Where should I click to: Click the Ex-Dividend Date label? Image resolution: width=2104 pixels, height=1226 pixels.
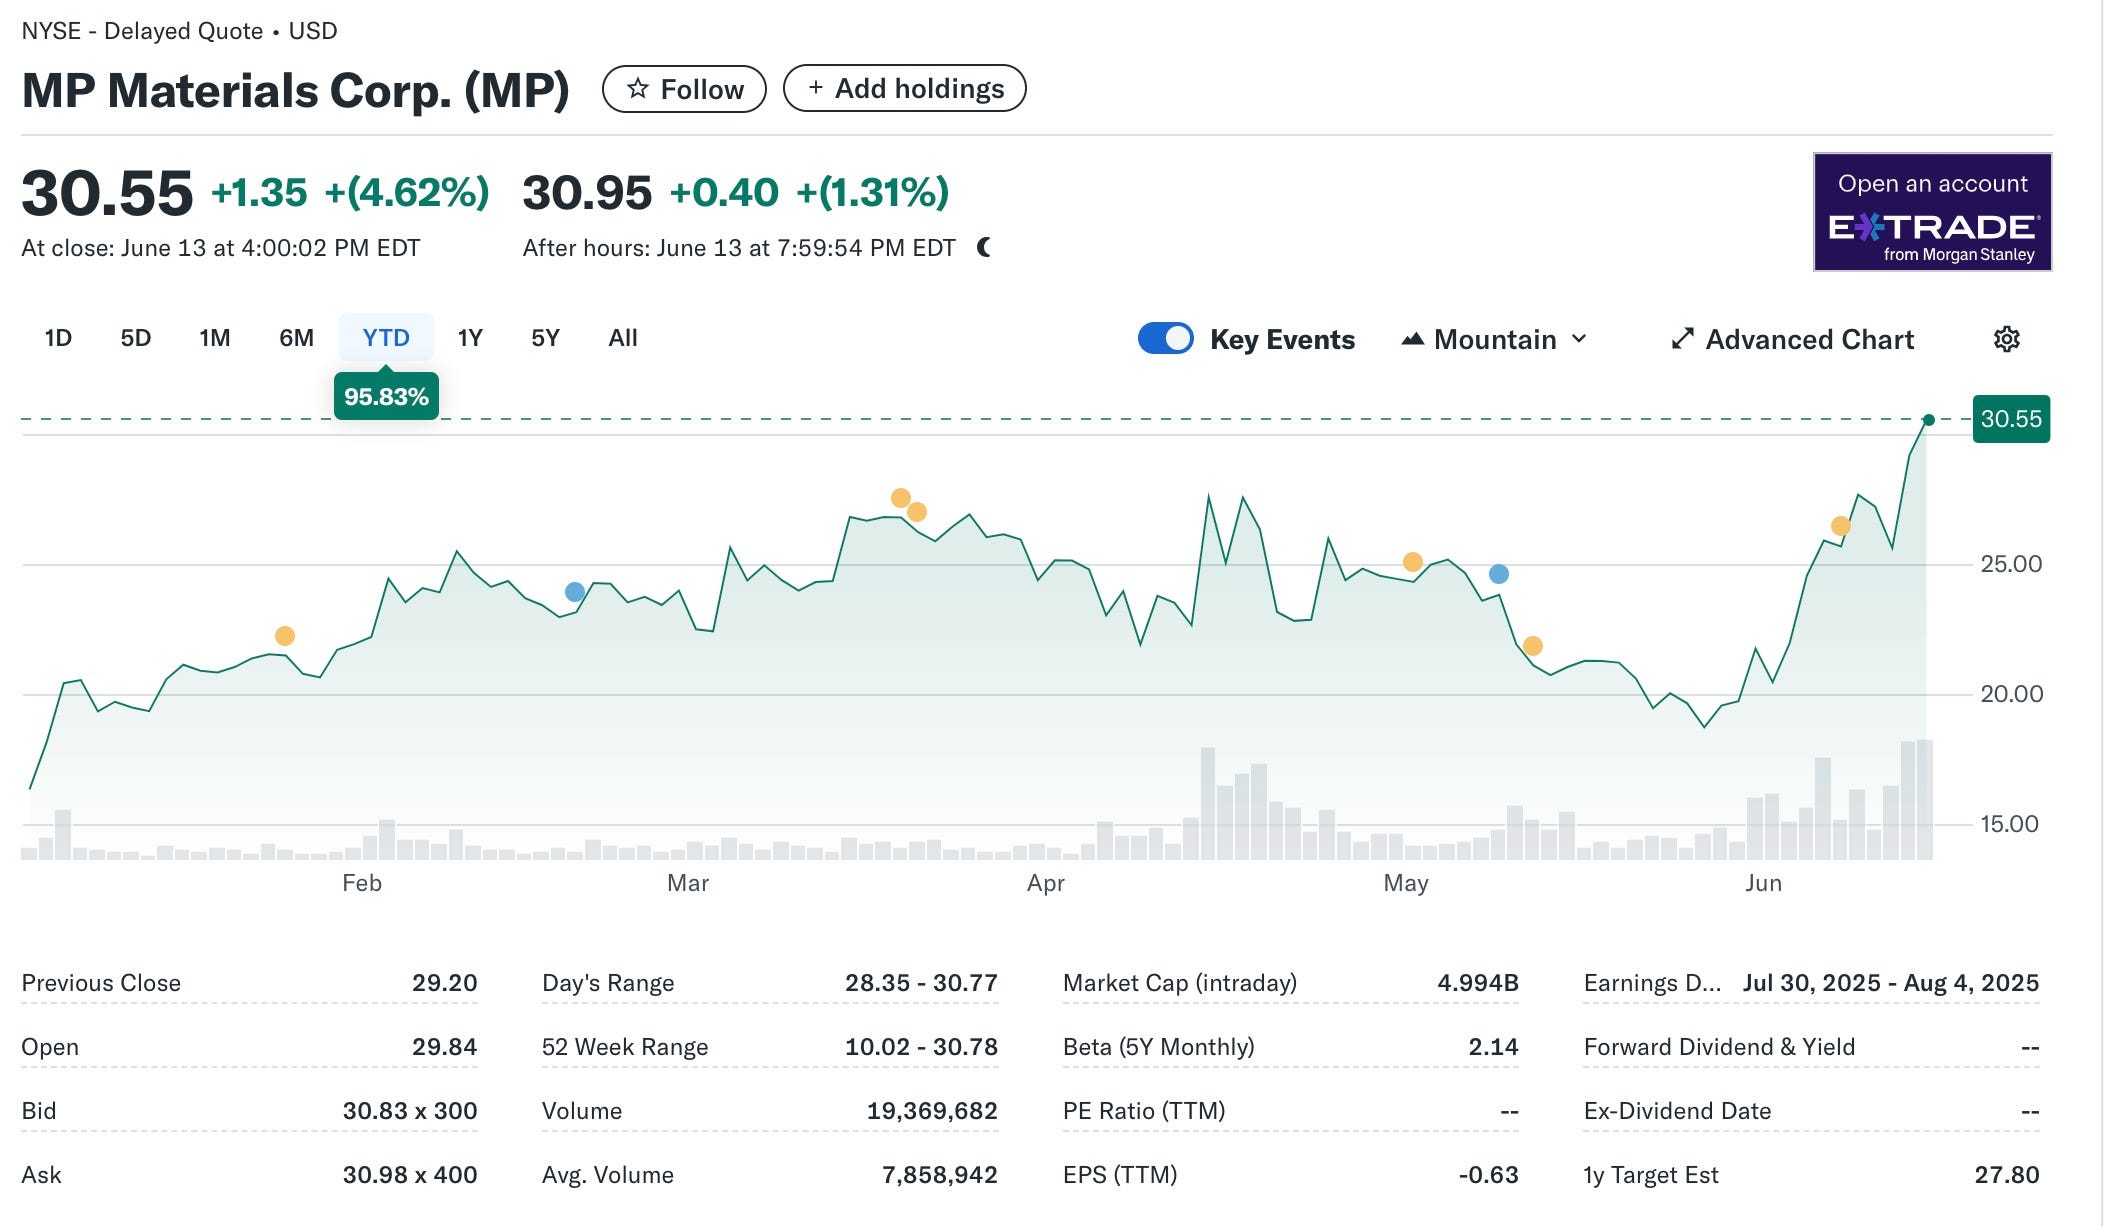[x=1677, y=1111]
